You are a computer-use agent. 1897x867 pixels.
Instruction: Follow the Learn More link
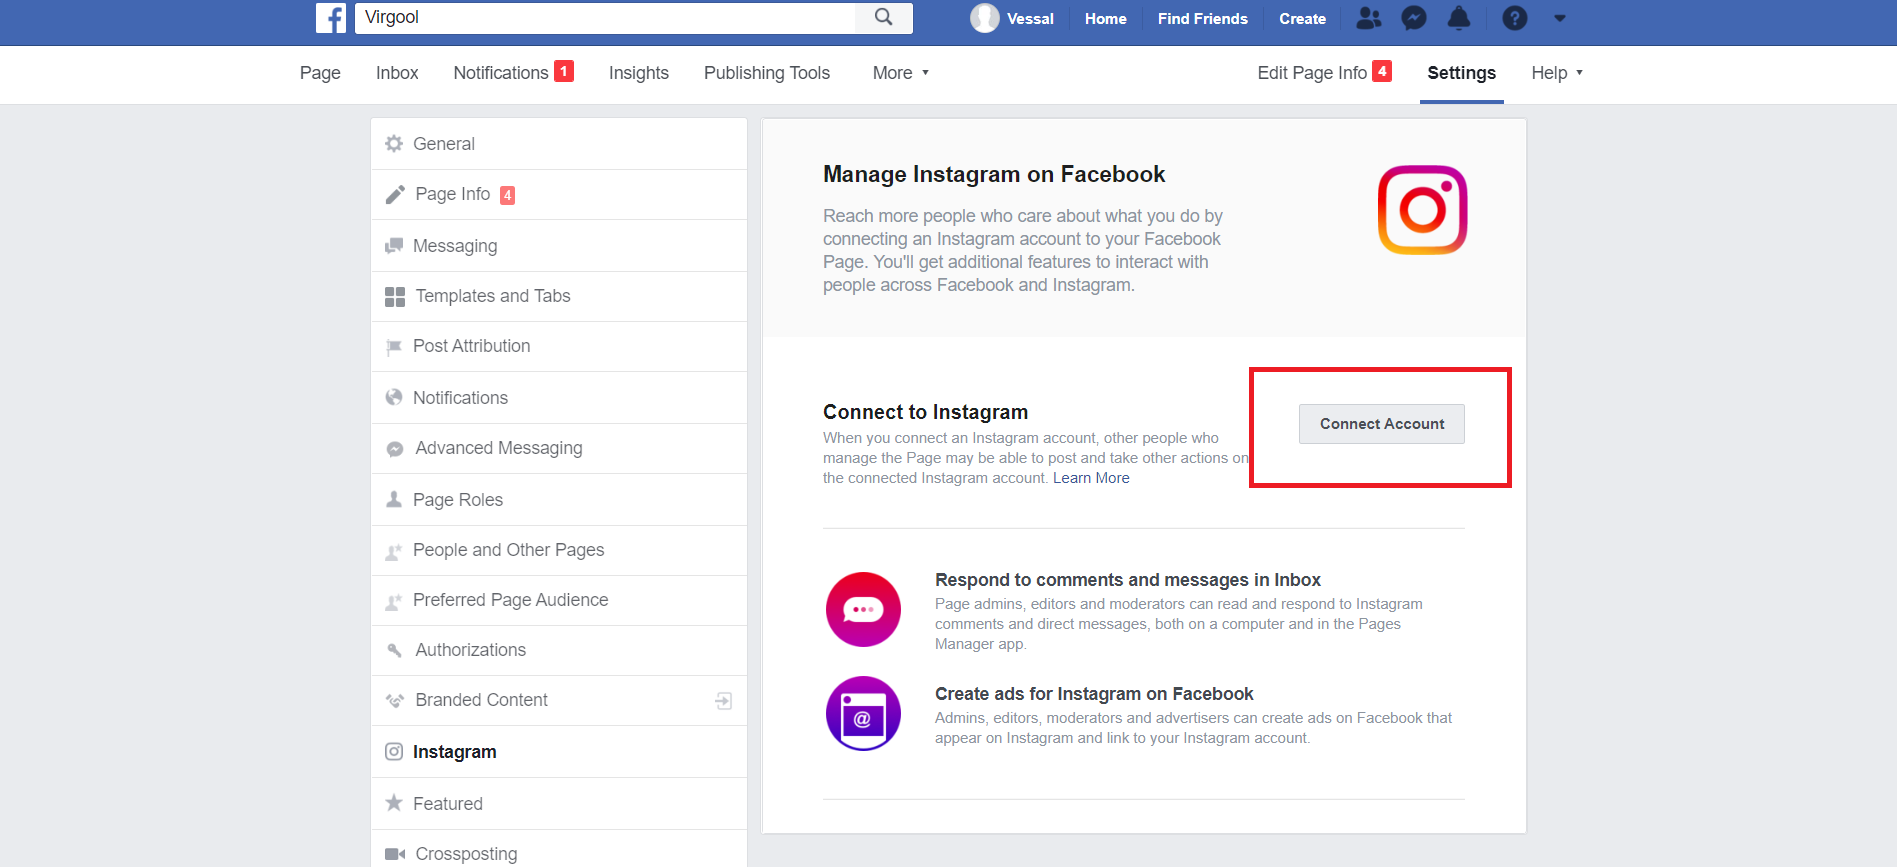(1091, 478)
